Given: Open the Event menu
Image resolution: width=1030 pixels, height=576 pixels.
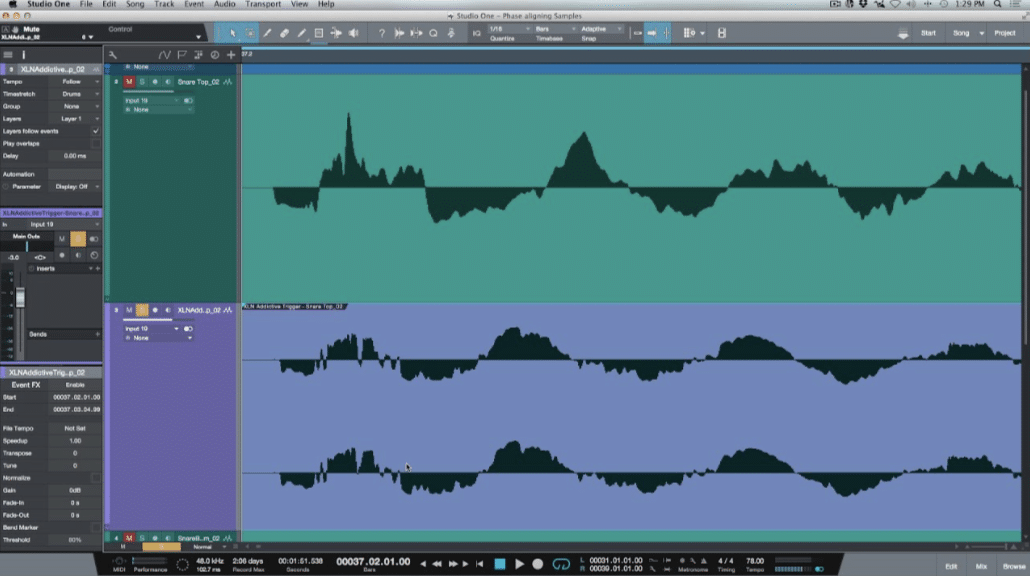Looking at the screenshot, I should tap(194, 4).
